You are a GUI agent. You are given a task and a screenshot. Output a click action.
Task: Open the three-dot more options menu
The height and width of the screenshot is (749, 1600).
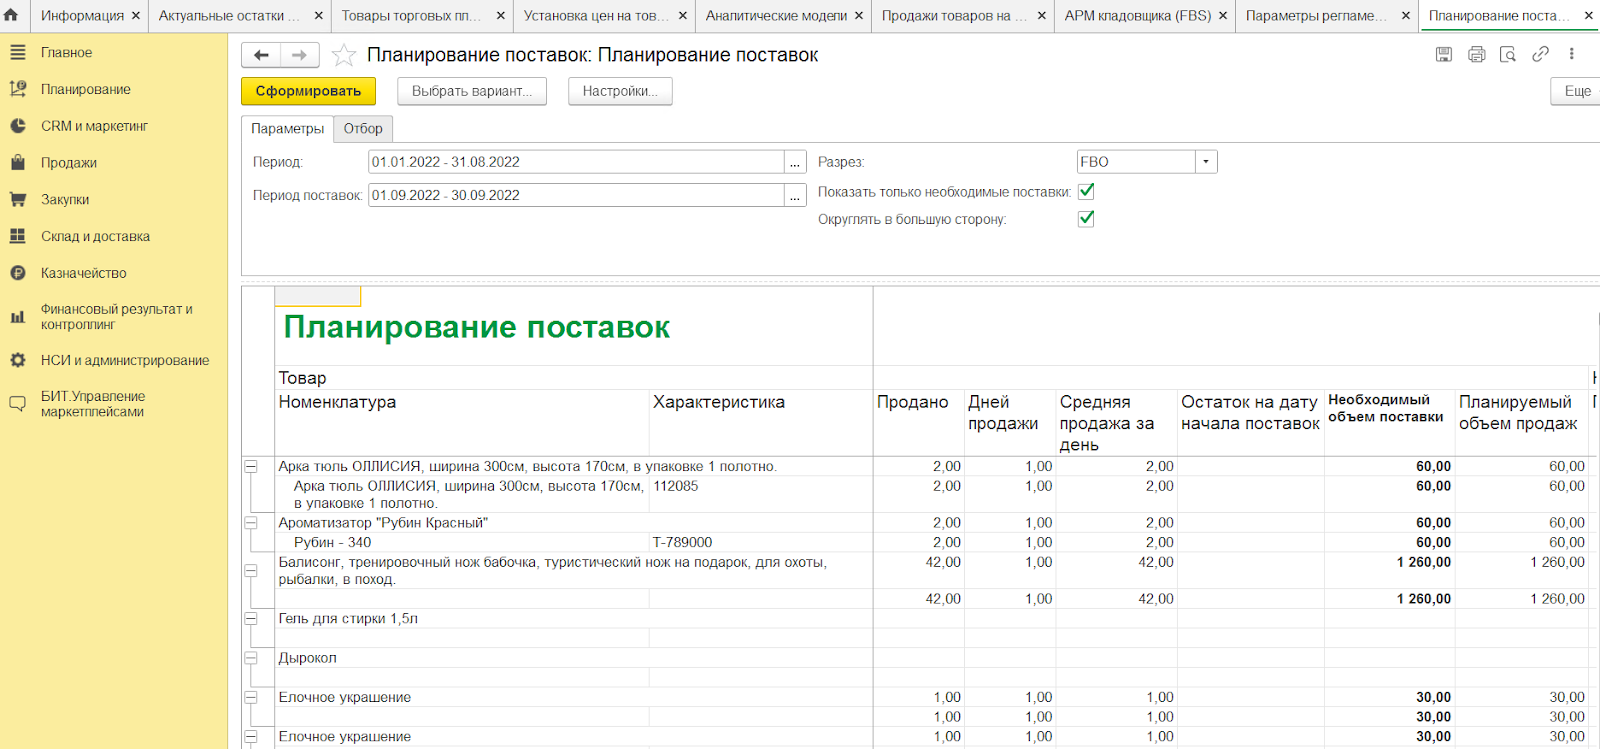pyautogui.click(x=1571, y=55)
